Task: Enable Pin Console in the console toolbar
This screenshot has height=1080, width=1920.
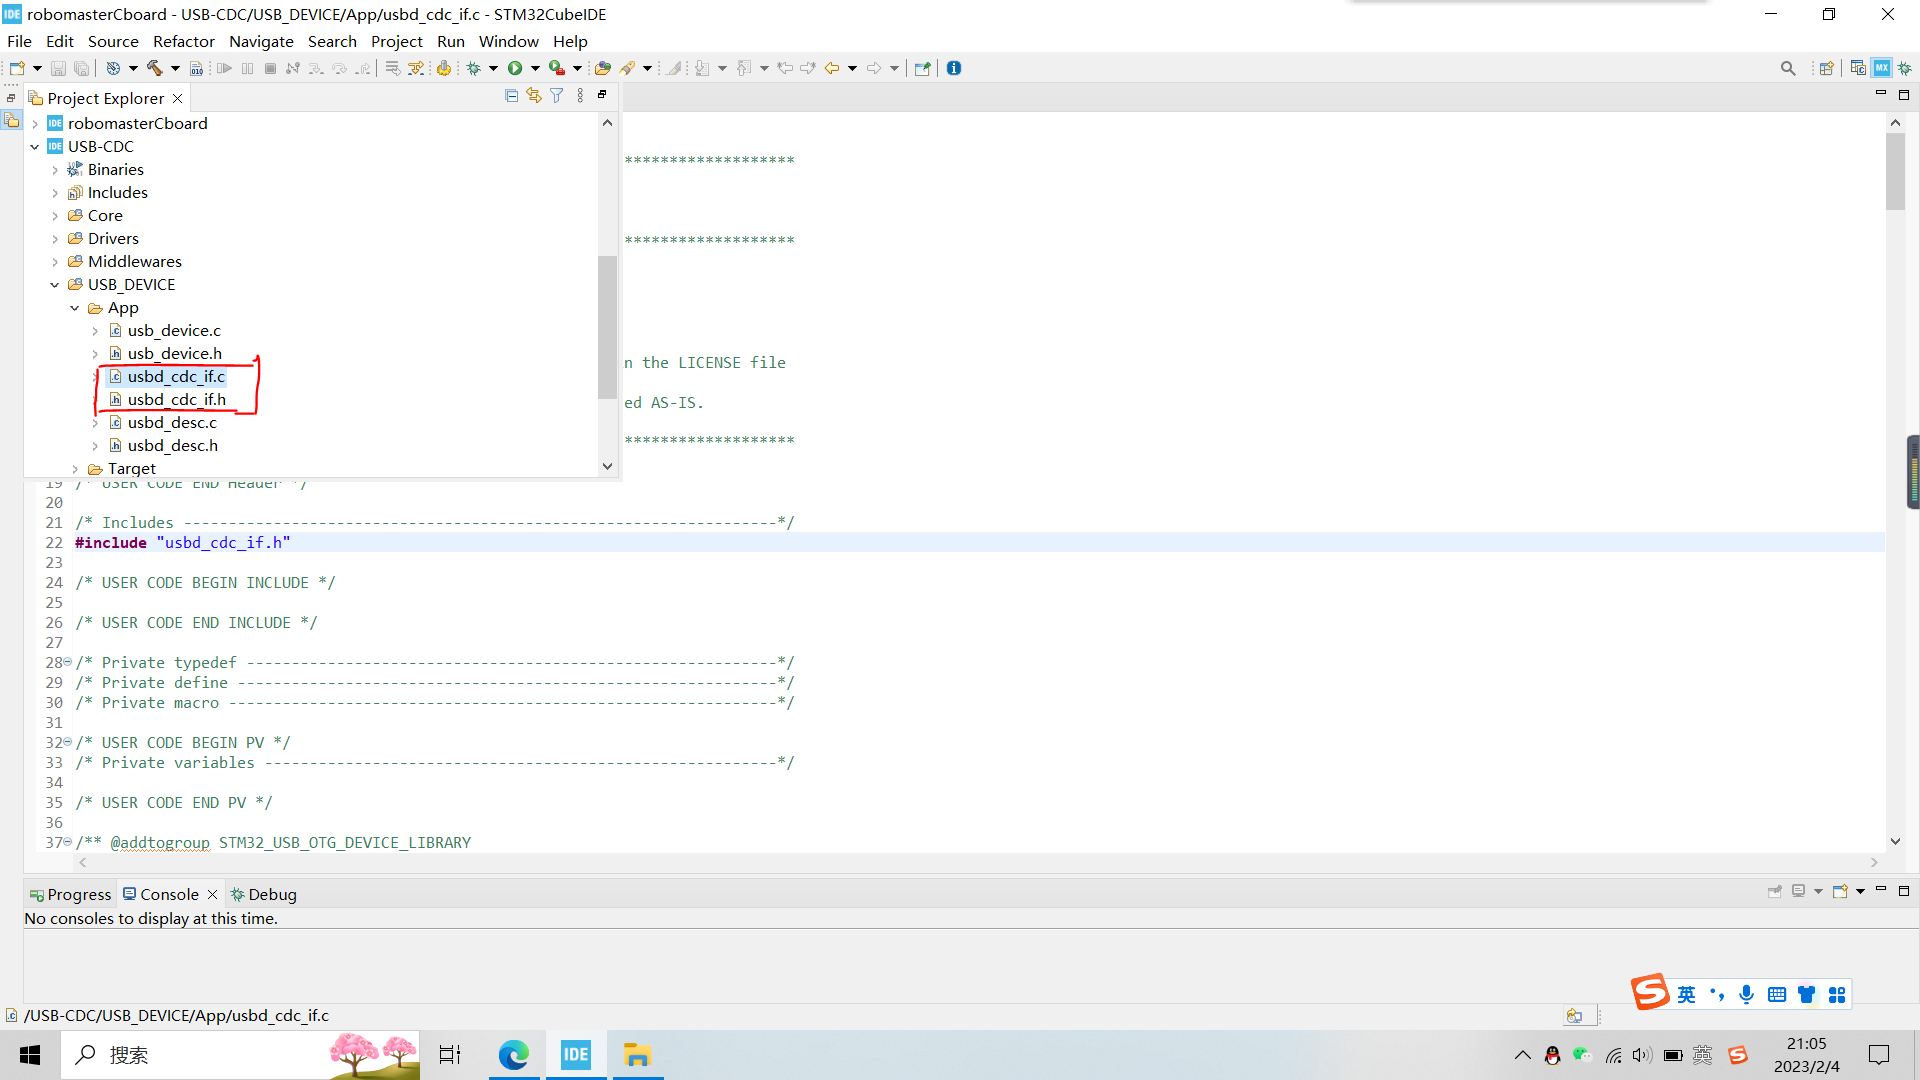Action: (1775, 891)
